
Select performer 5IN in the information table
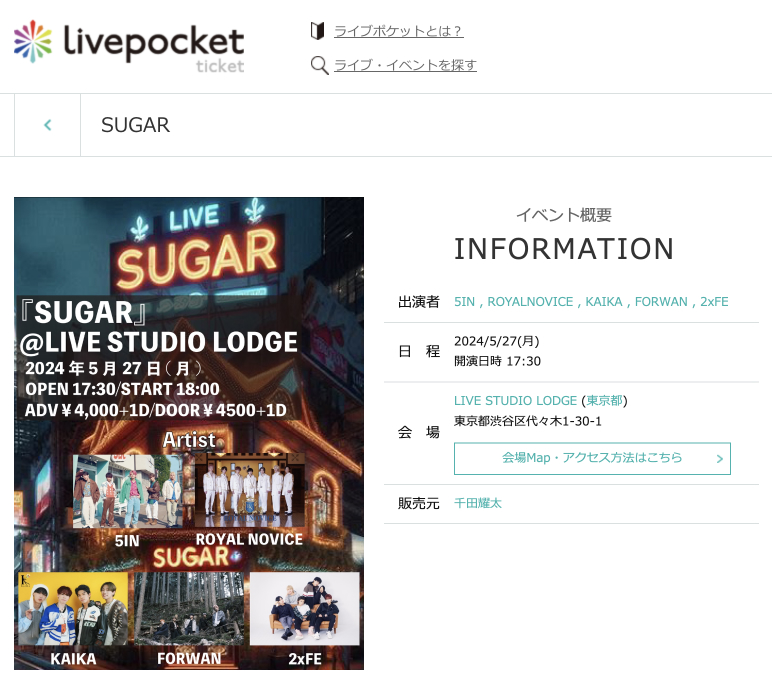pyautogui.click(x=464, y=301)
